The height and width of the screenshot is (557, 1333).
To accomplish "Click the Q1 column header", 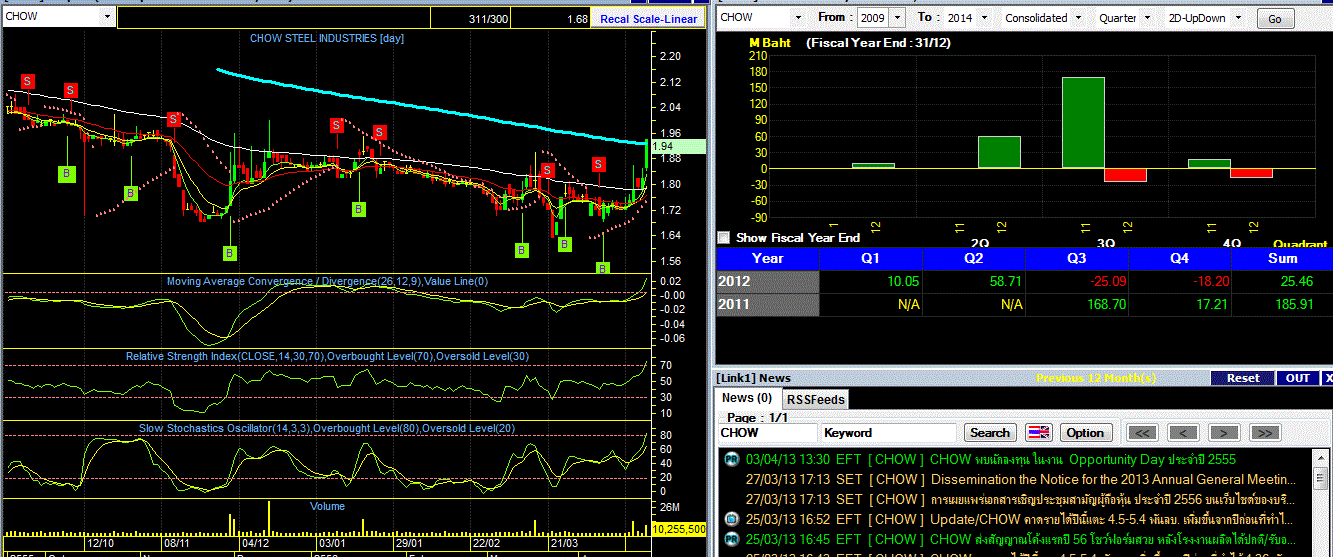I will click(873, 258).
